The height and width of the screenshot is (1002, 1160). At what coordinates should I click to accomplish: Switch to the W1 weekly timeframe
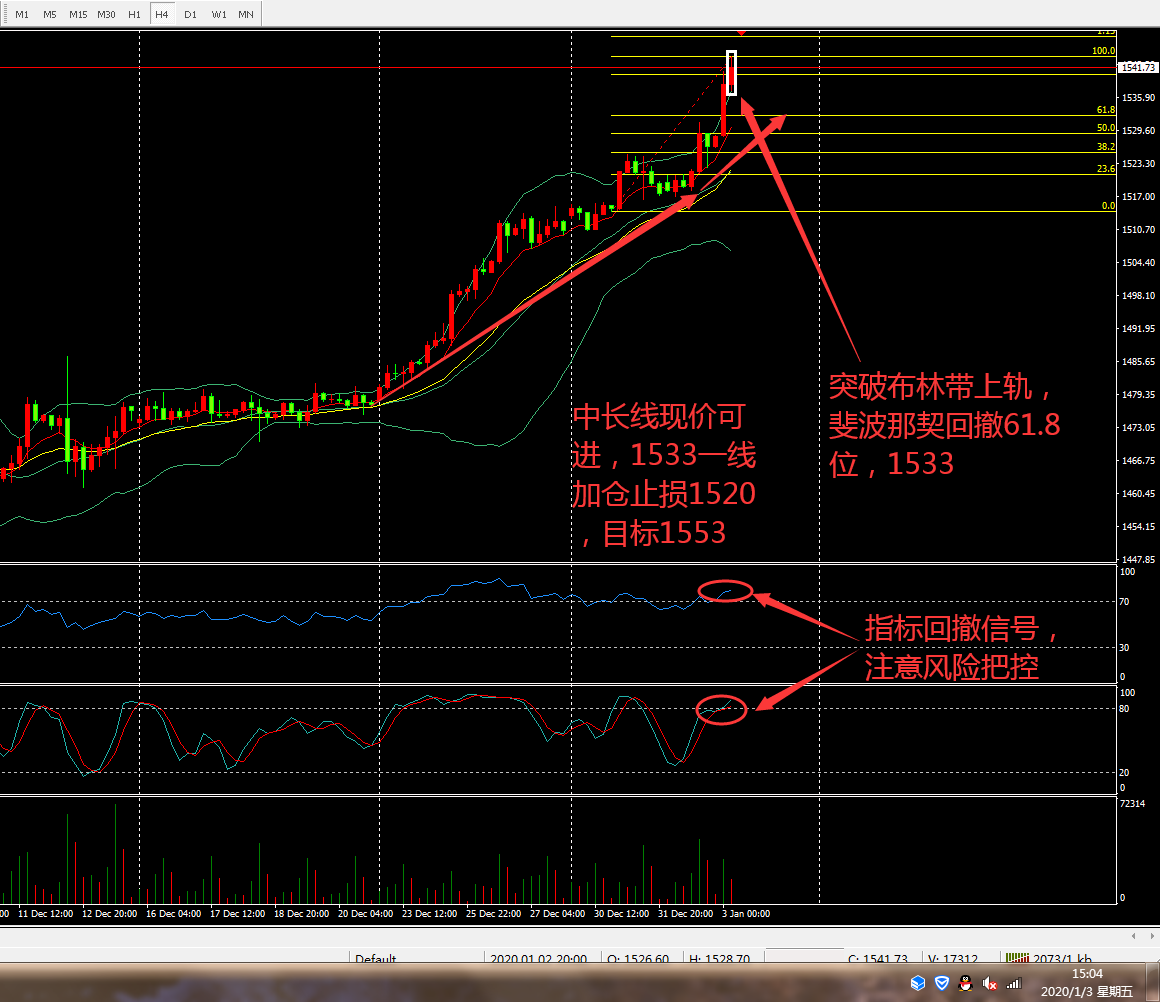tap(219, 14)
